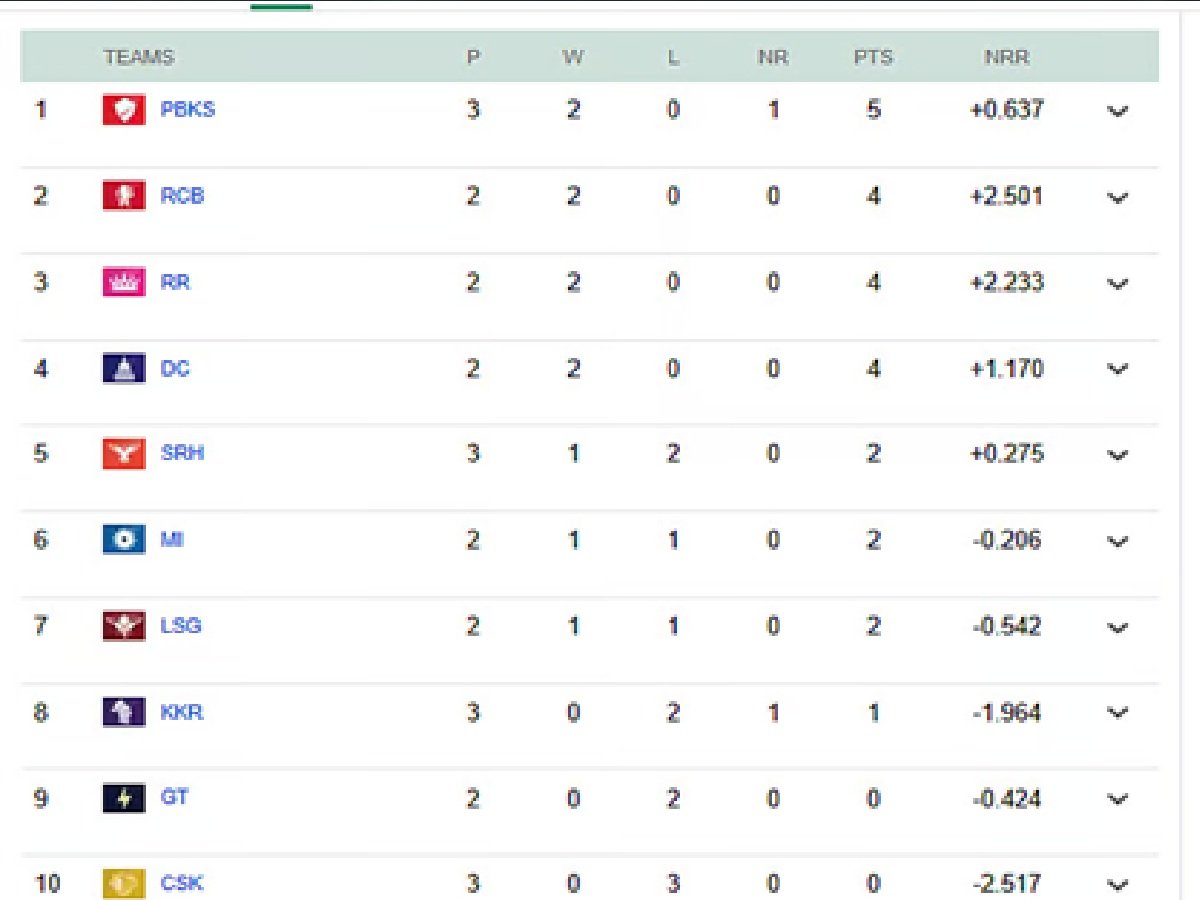Click the SRH orange team logo
The width and height of the screenshot is (1200, 900).
124,454
